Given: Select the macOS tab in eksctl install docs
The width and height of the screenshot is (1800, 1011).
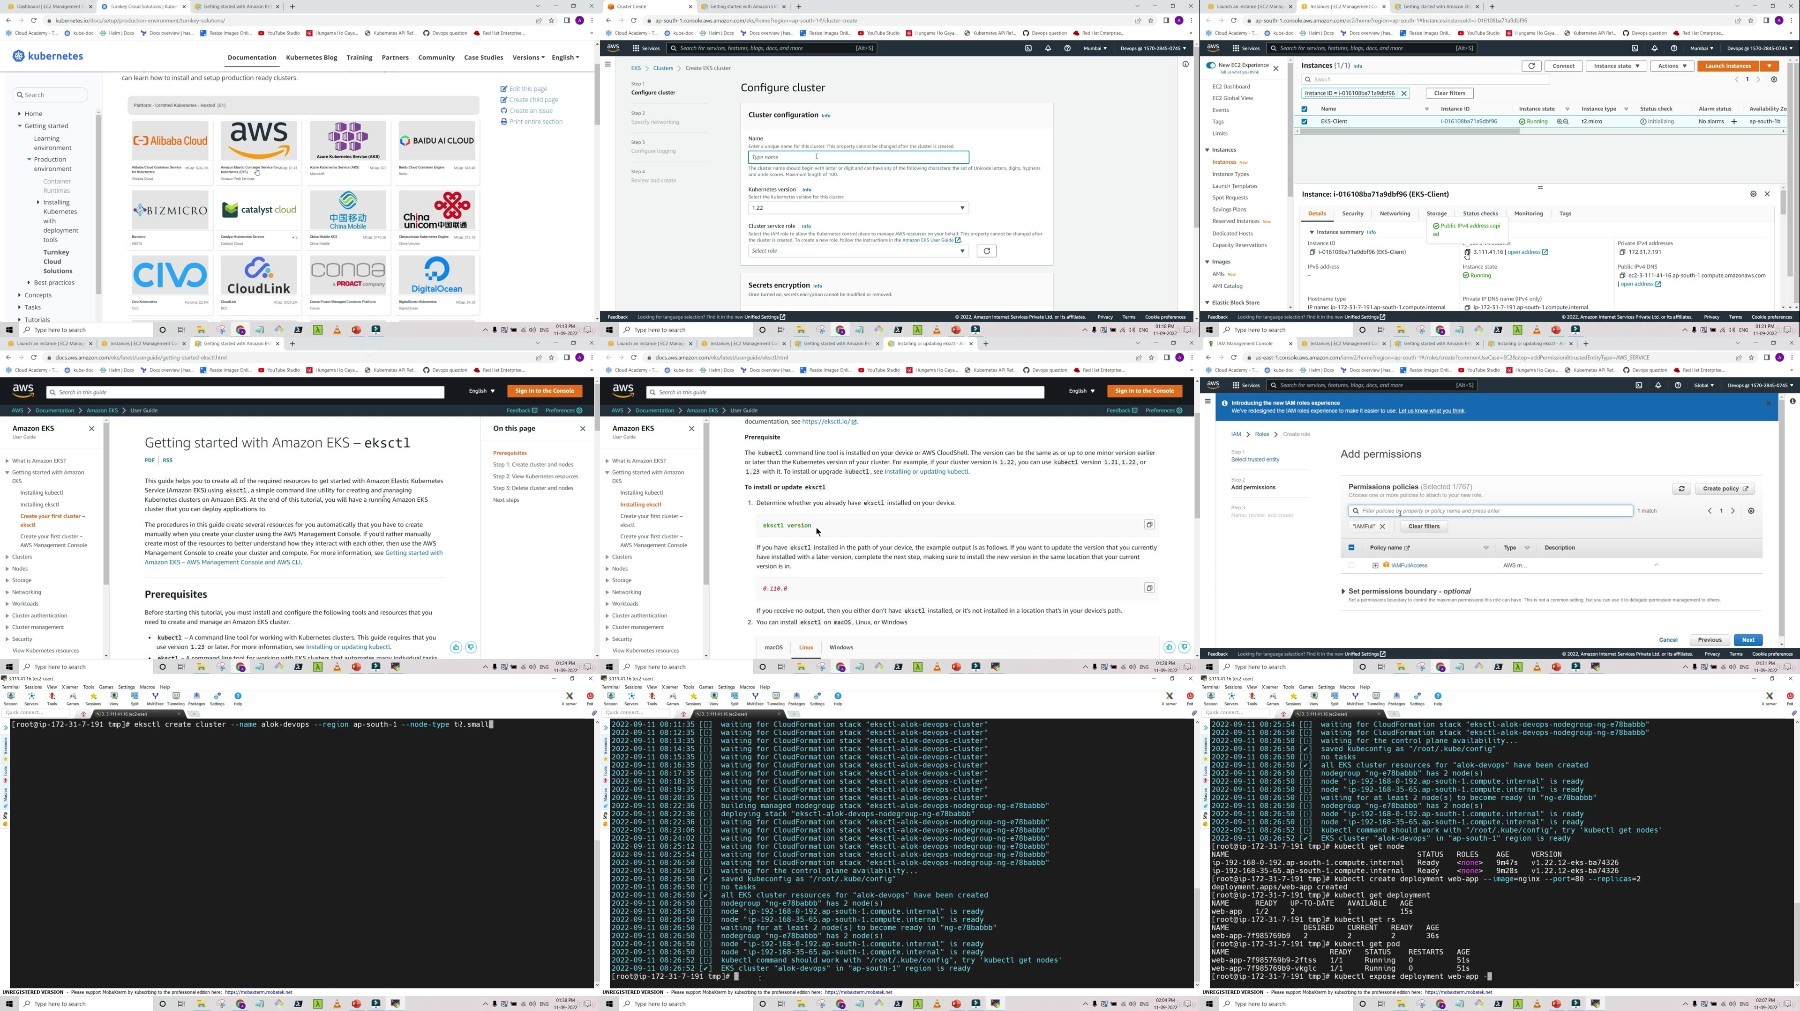Looking at the screenshot, I should click(x=774, y=647).
